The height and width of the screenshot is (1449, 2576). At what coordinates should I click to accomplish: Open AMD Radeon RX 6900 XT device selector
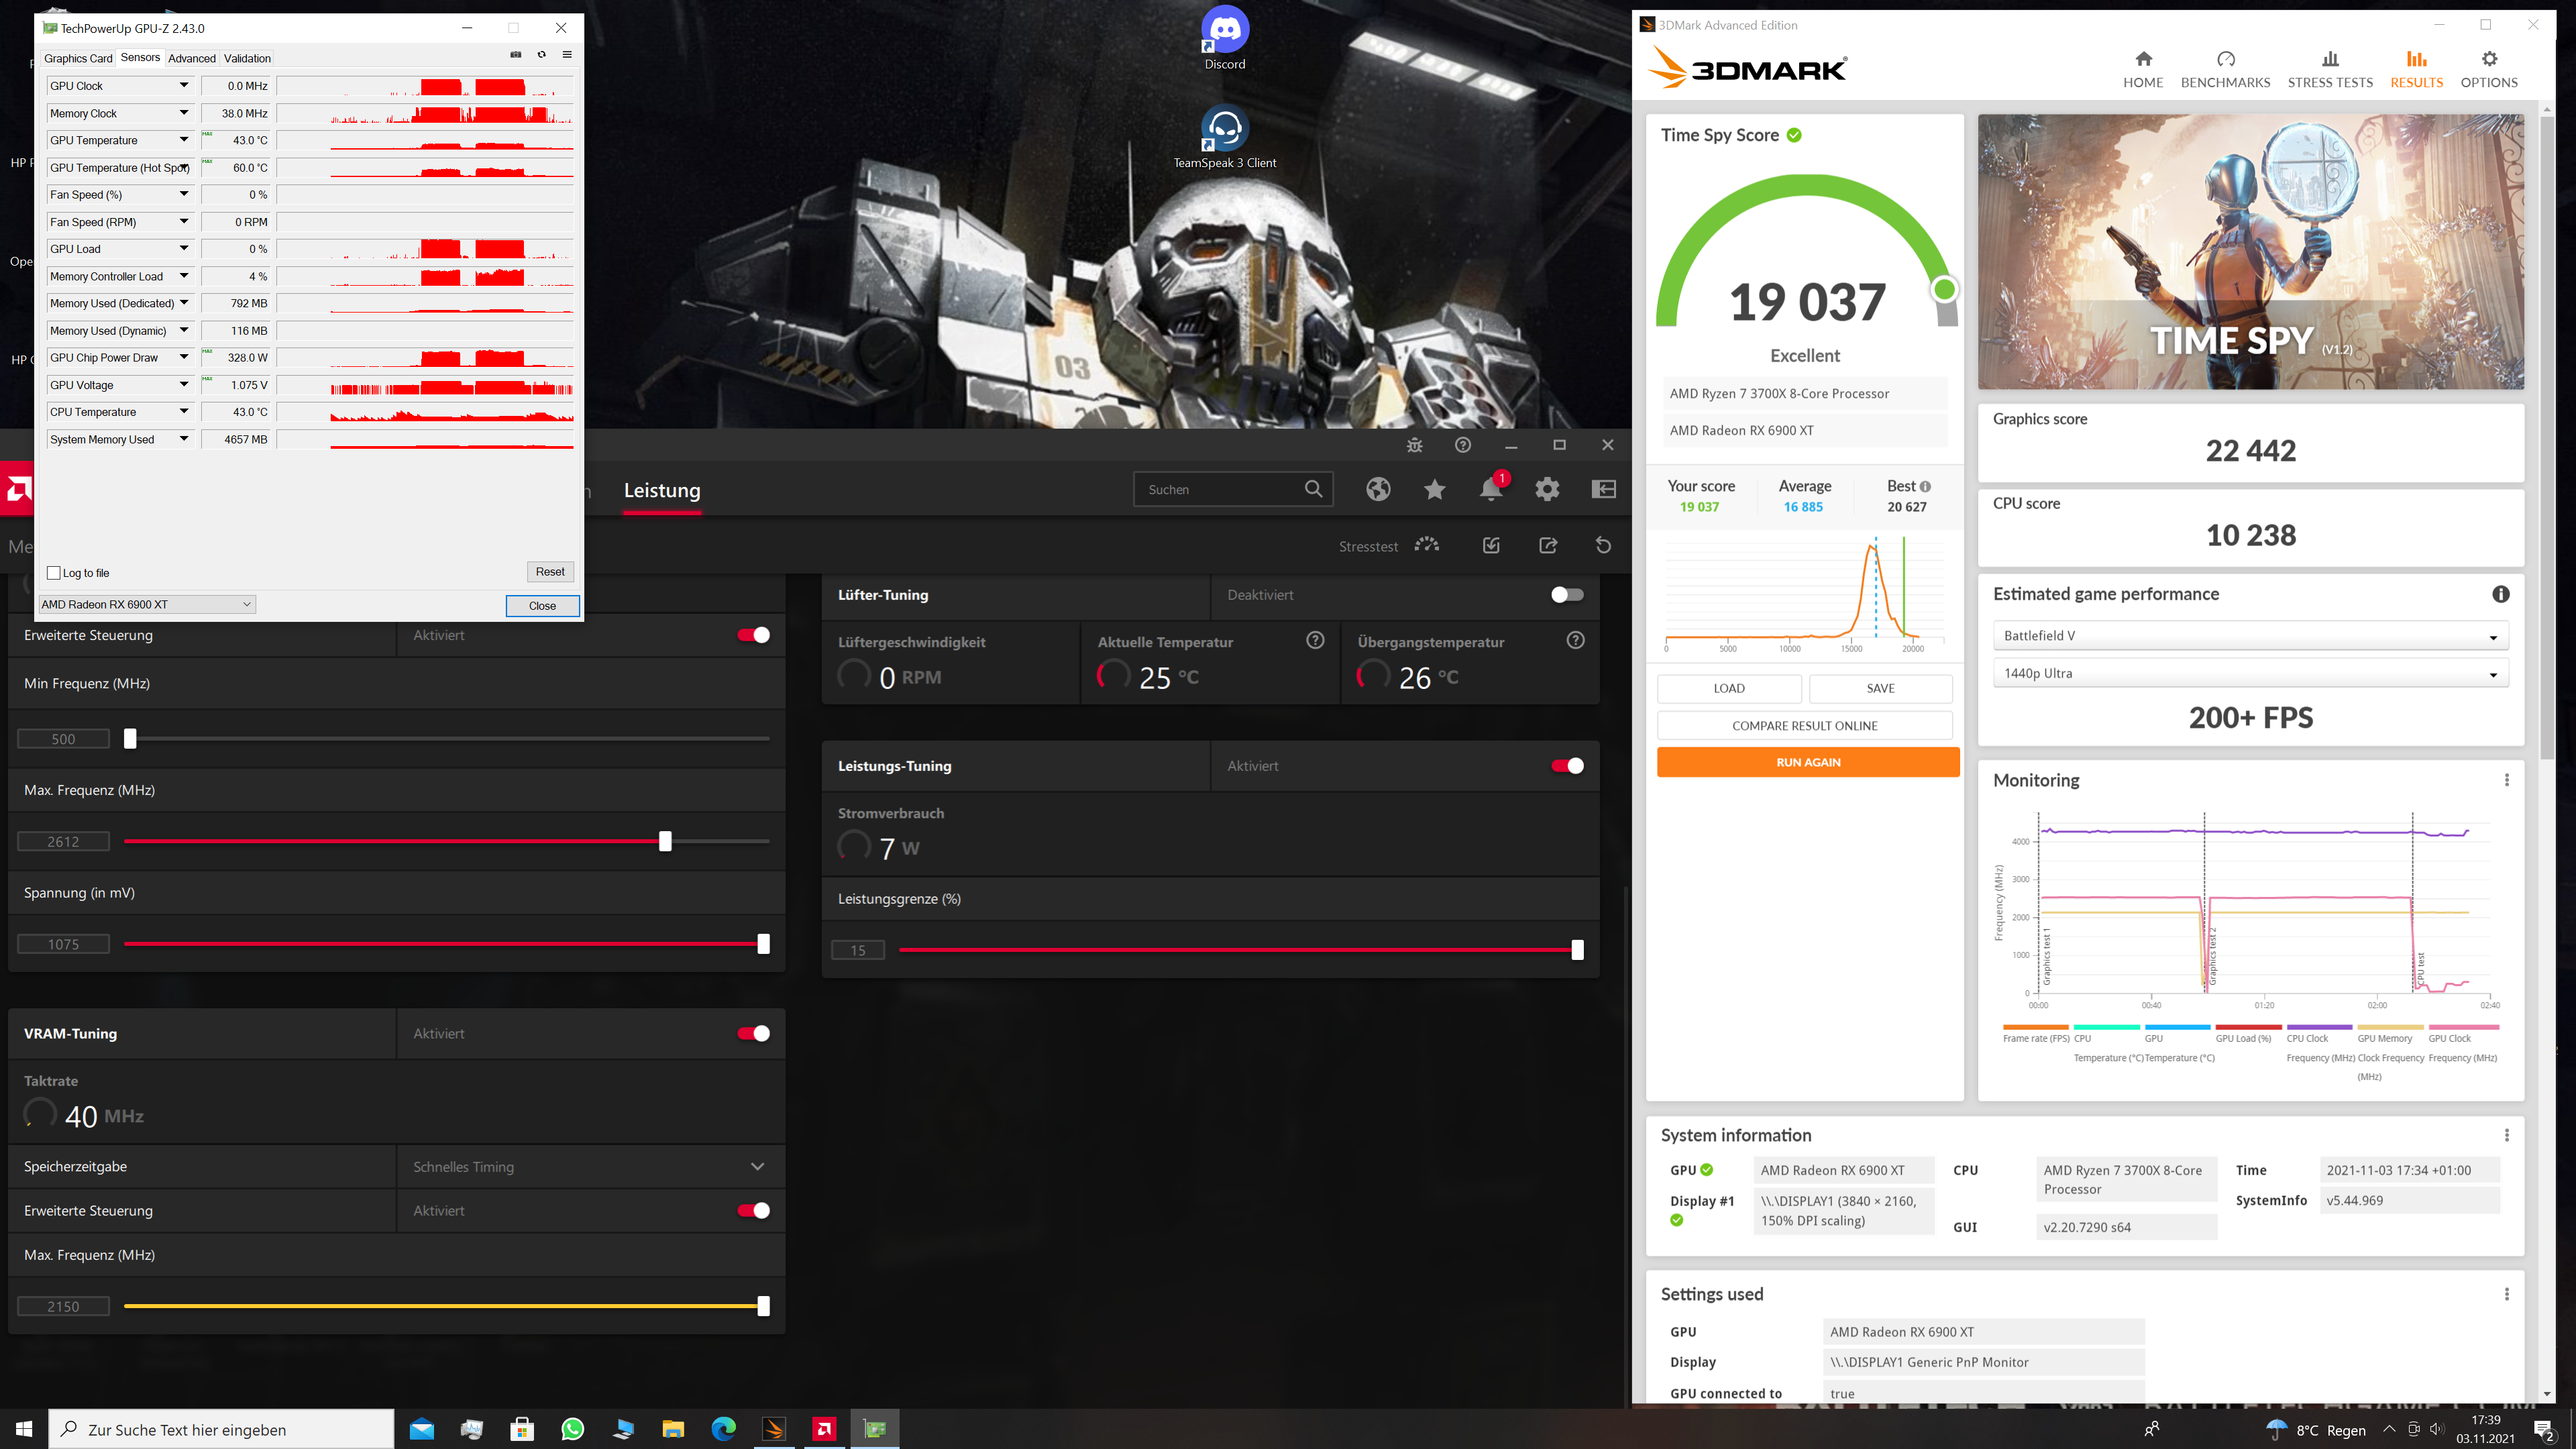click(x=146, y=604)
